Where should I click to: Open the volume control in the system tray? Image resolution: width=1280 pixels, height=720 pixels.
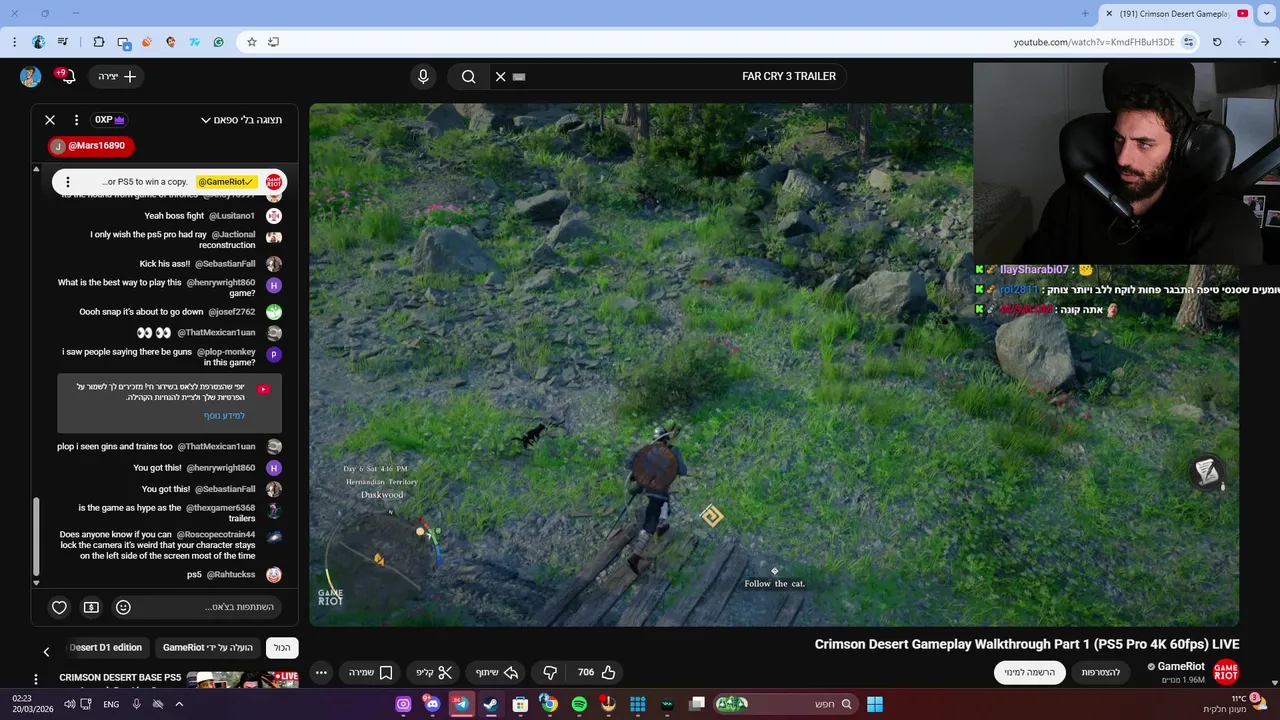(70, 704)
